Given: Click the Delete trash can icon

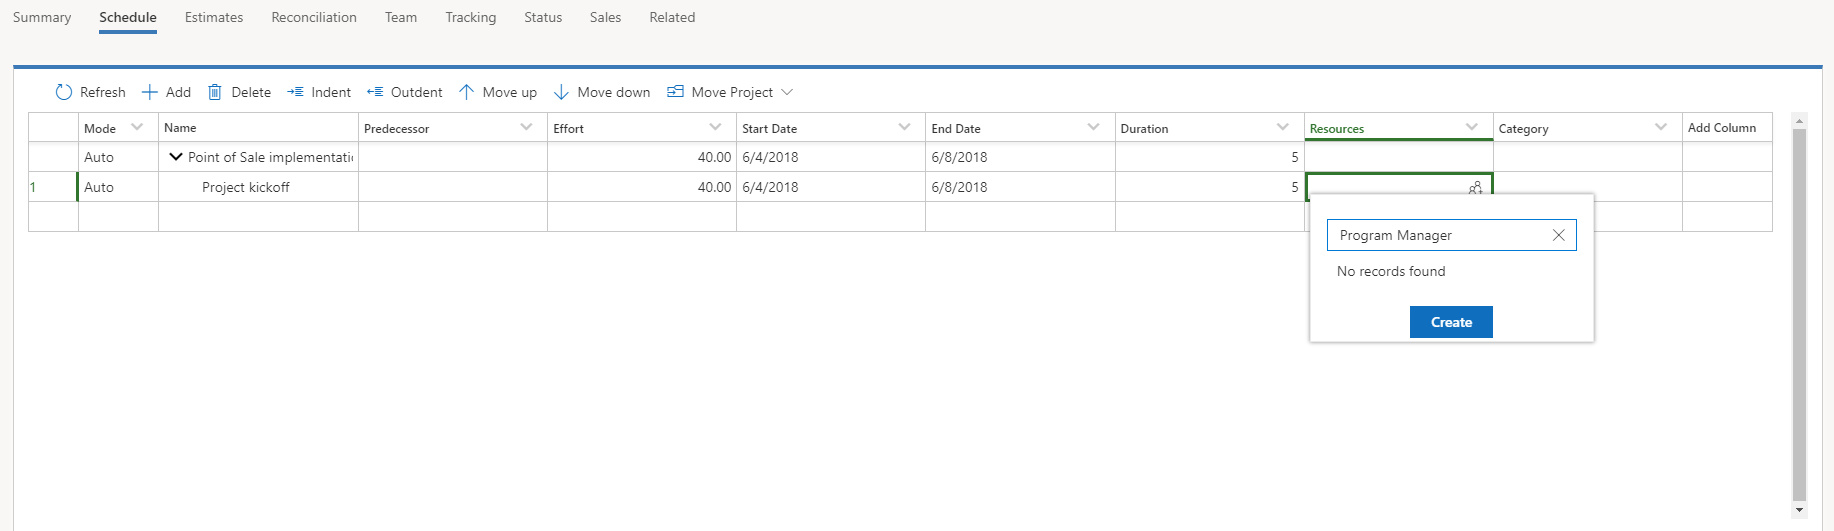Looking at the screenshot, I should click(x=215, y=92).
